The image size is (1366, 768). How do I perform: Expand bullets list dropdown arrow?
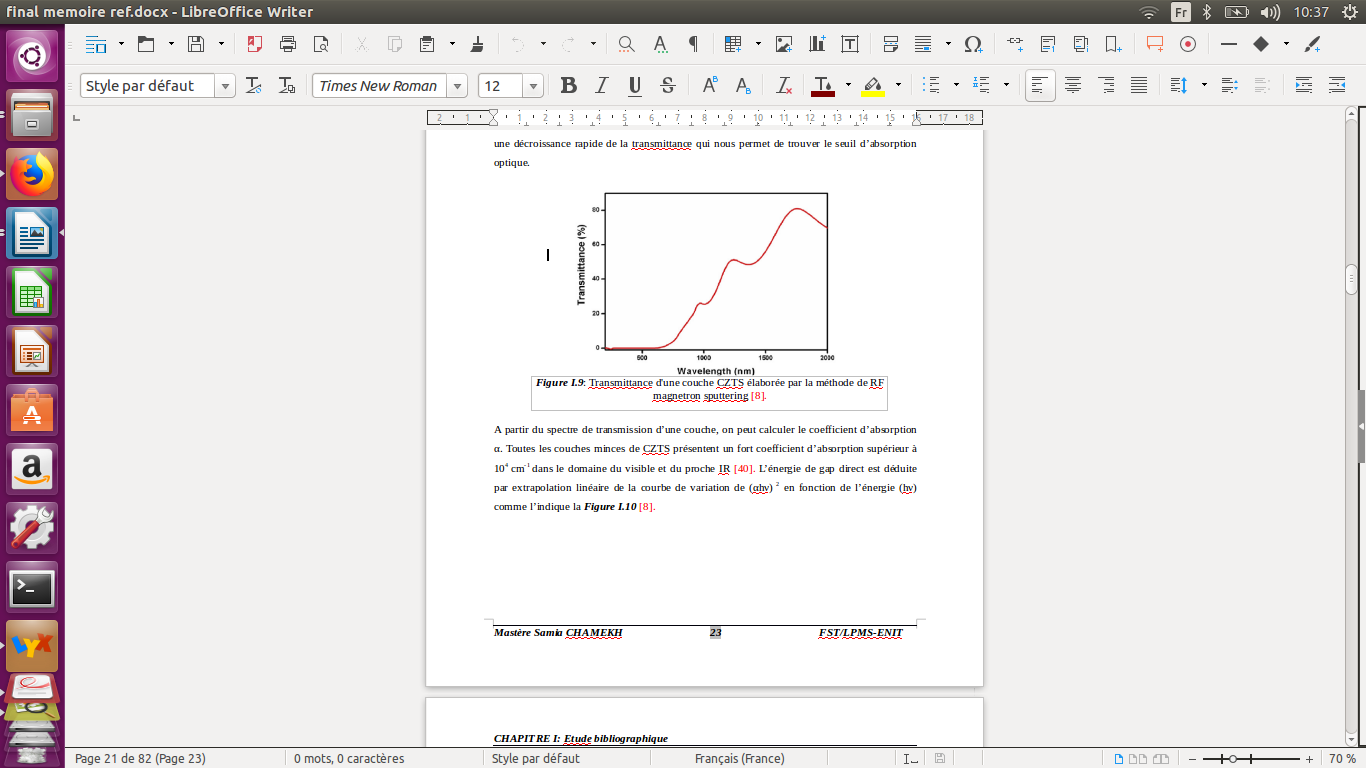point(956,85)
